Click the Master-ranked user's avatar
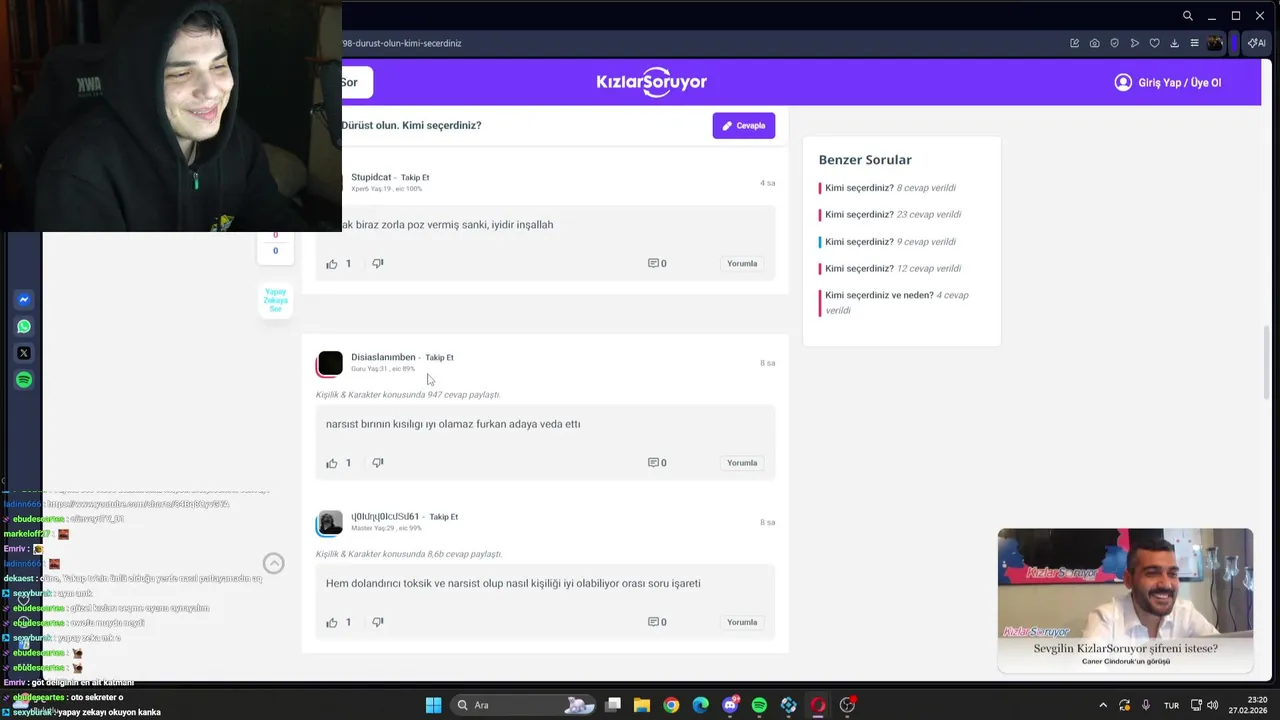 pos(330,523)
